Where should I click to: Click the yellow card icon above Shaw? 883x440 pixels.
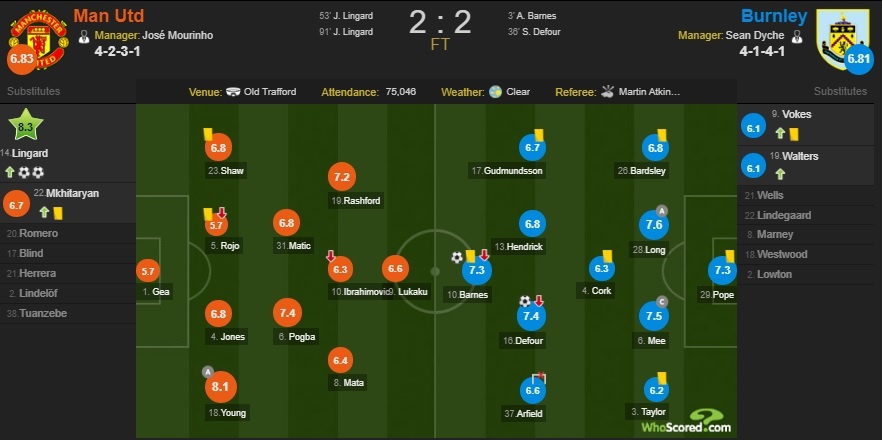tap(207, 132)
